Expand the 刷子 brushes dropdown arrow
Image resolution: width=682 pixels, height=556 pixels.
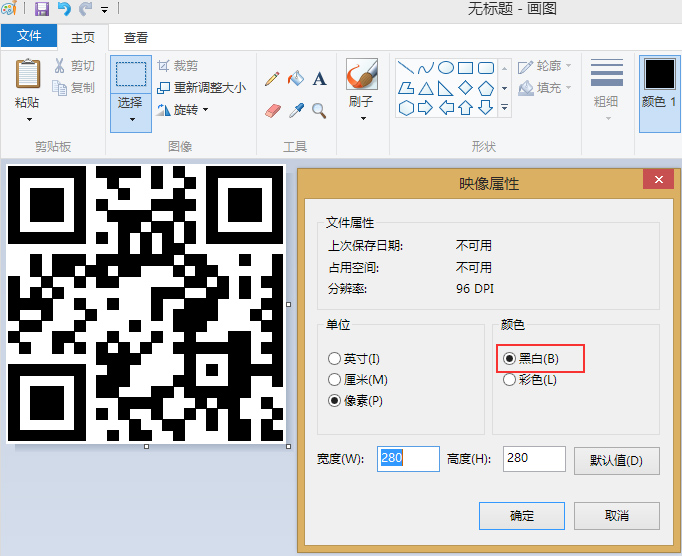click(x=363, y=118)
